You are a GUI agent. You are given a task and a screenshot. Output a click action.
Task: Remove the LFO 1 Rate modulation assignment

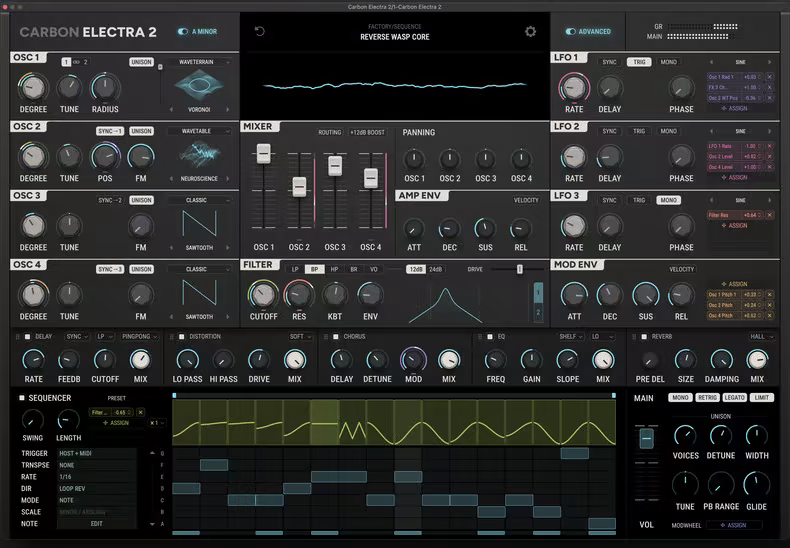click(769, 146)
